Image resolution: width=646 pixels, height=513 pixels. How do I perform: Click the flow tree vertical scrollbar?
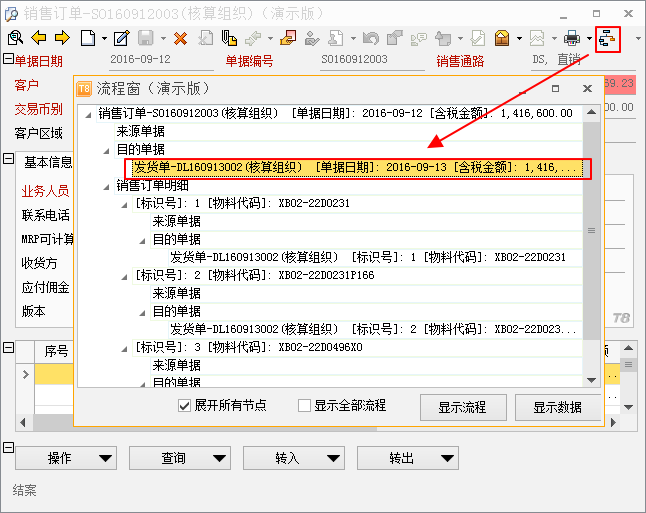[x=592, y=250]
